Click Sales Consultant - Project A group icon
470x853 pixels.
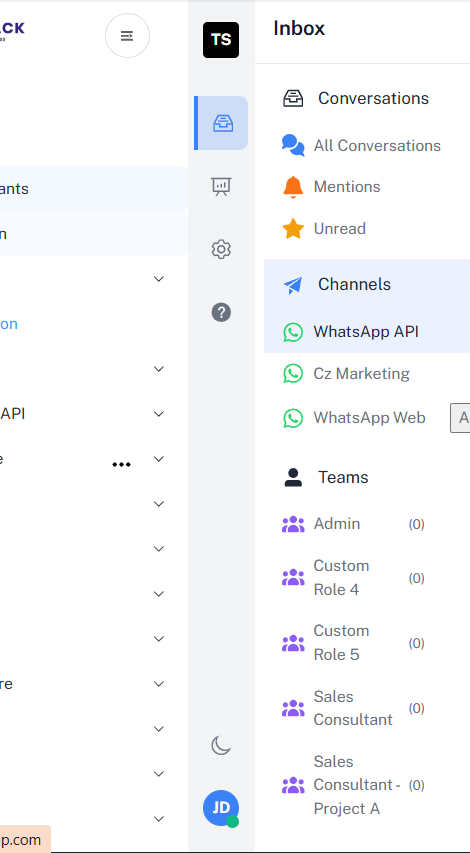pos(293,785)
